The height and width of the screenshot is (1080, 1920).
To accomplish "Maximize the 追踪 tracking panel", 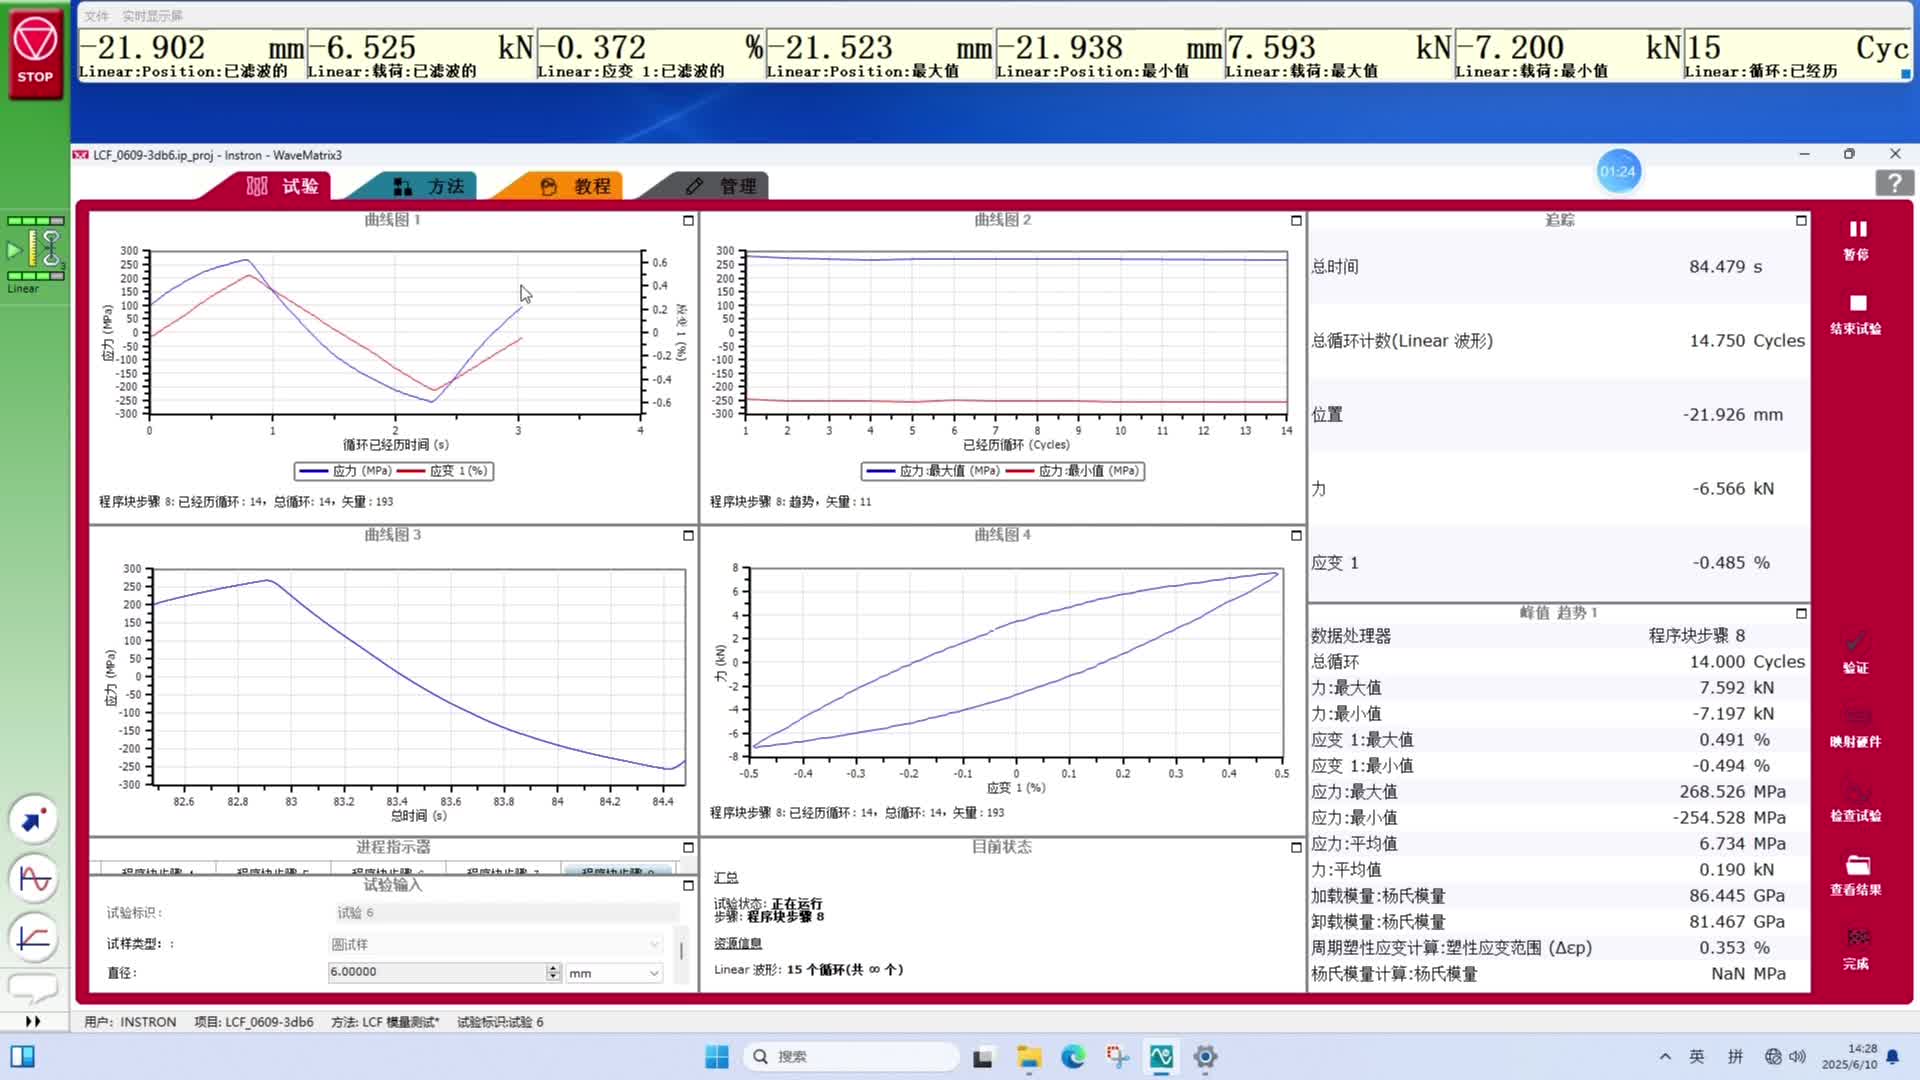I will coord(1801,220).
